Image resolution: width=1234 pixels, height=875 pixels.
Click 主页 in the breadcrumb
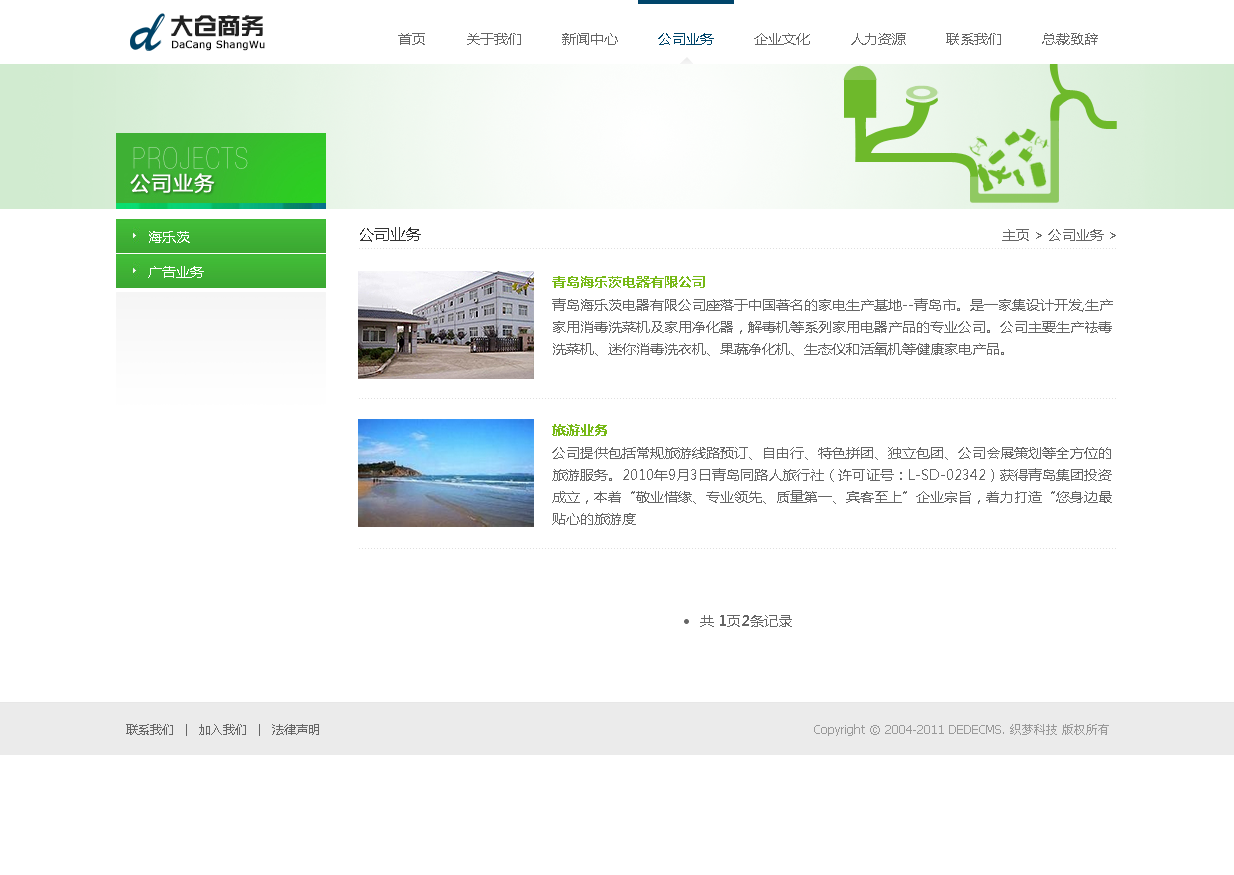coord(1015,236)
